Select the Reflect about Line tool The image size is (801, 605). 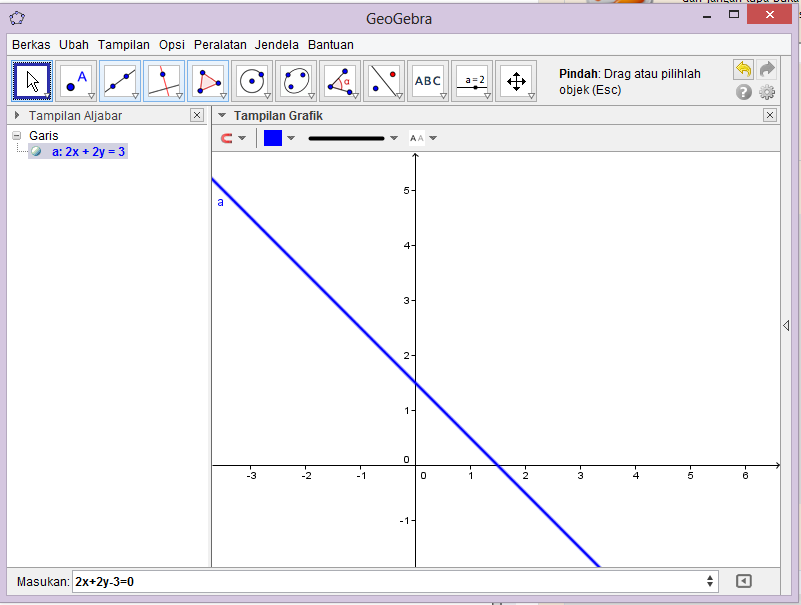click(x=384, y=81)
